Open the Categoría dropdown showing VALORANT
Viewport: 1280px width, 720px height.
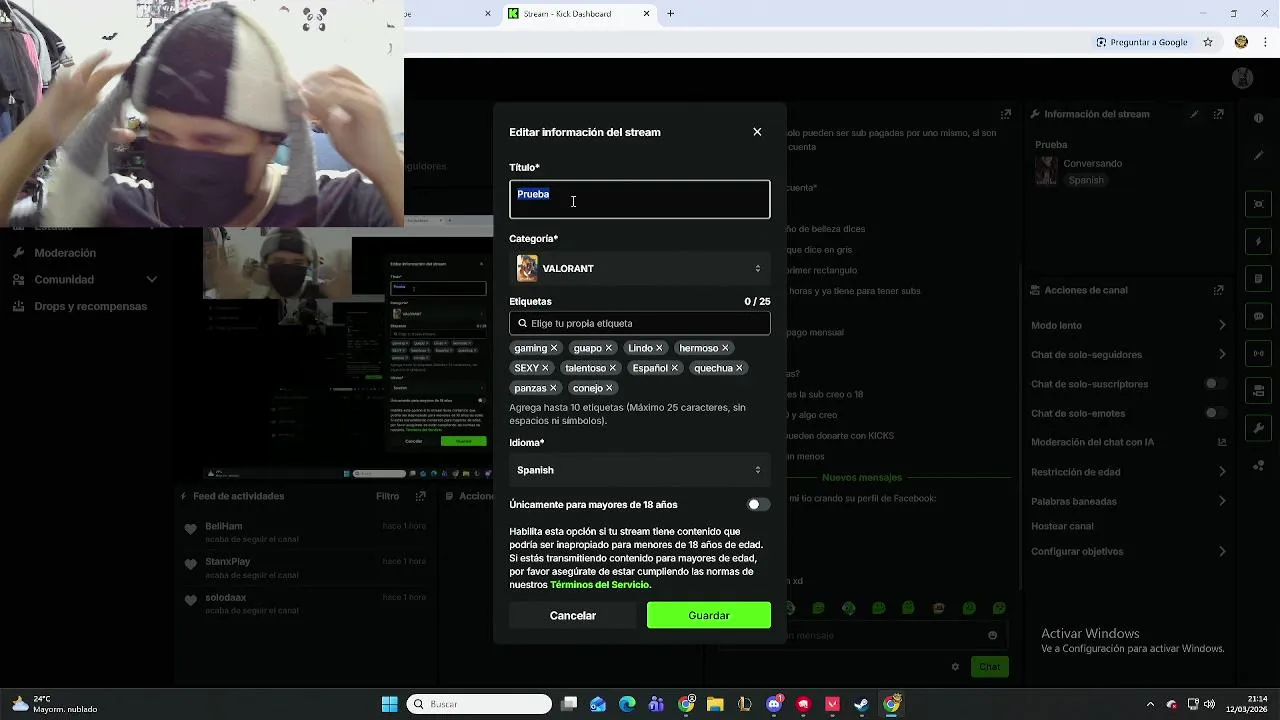click(640, 268)
